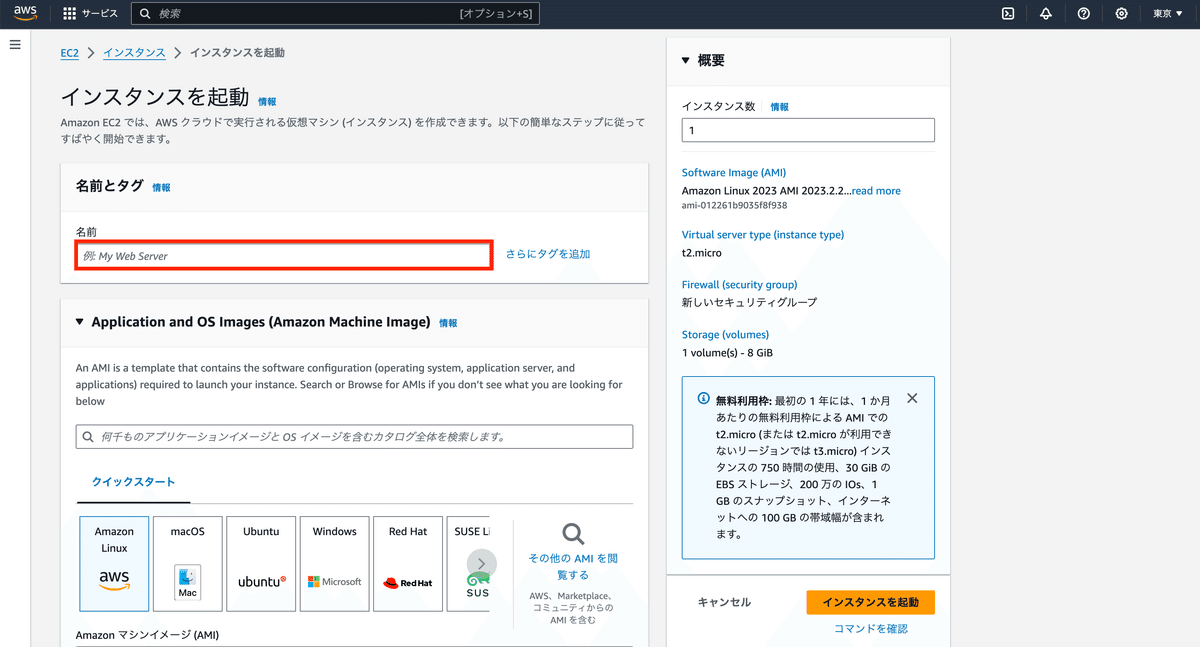Select the クイックスタート tab
The width and height of the screenshot is (1200, 647).
click(134, 482)
